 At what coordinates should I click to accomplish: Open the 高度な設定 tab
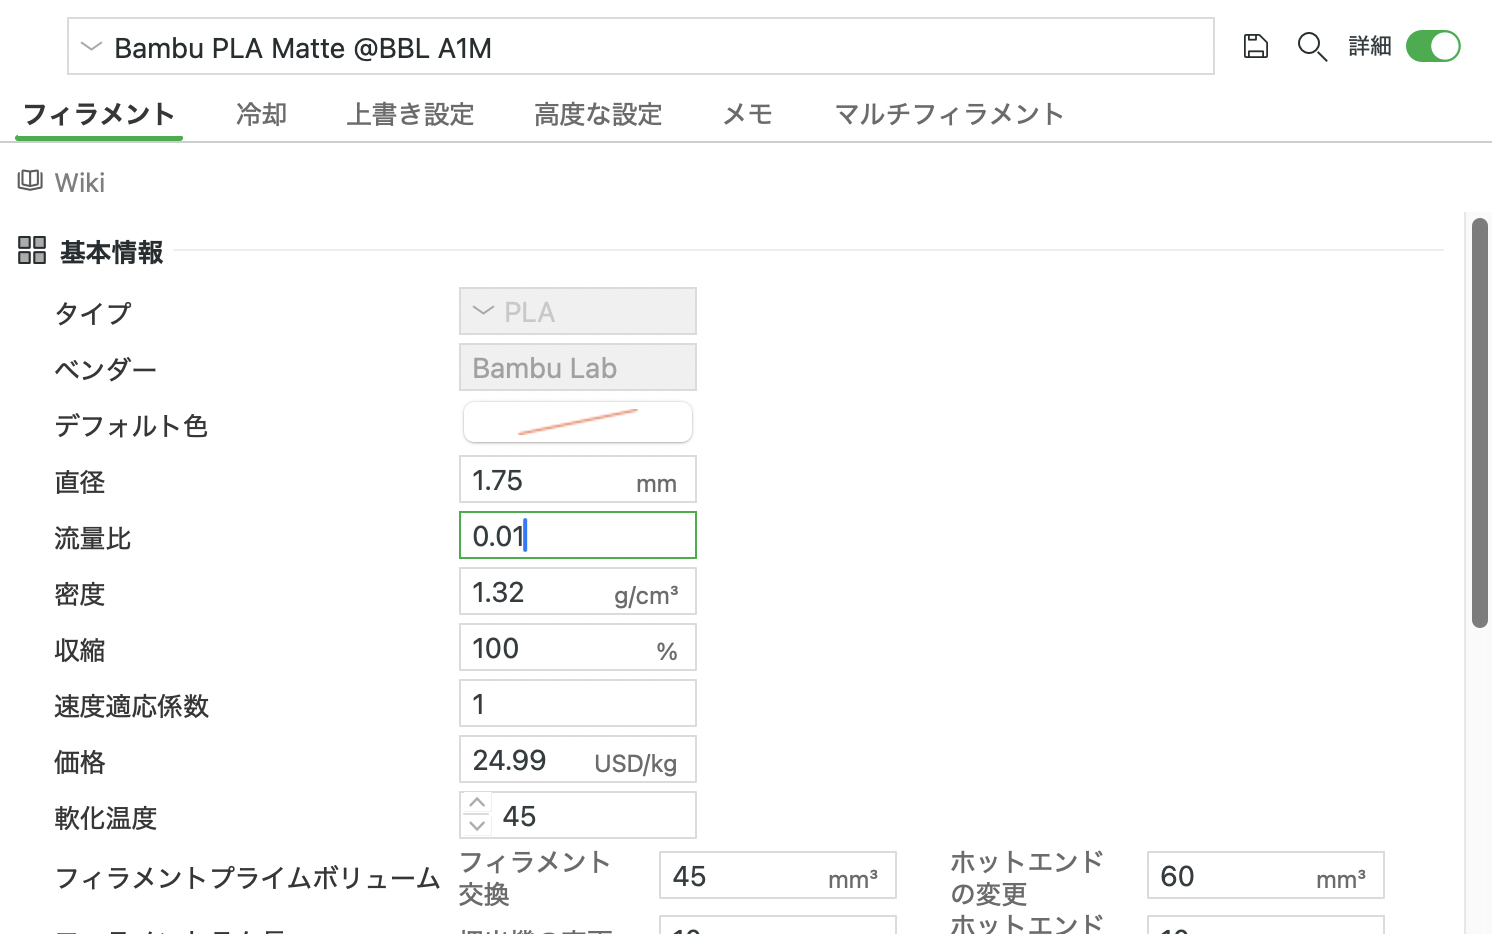(598, 114)
